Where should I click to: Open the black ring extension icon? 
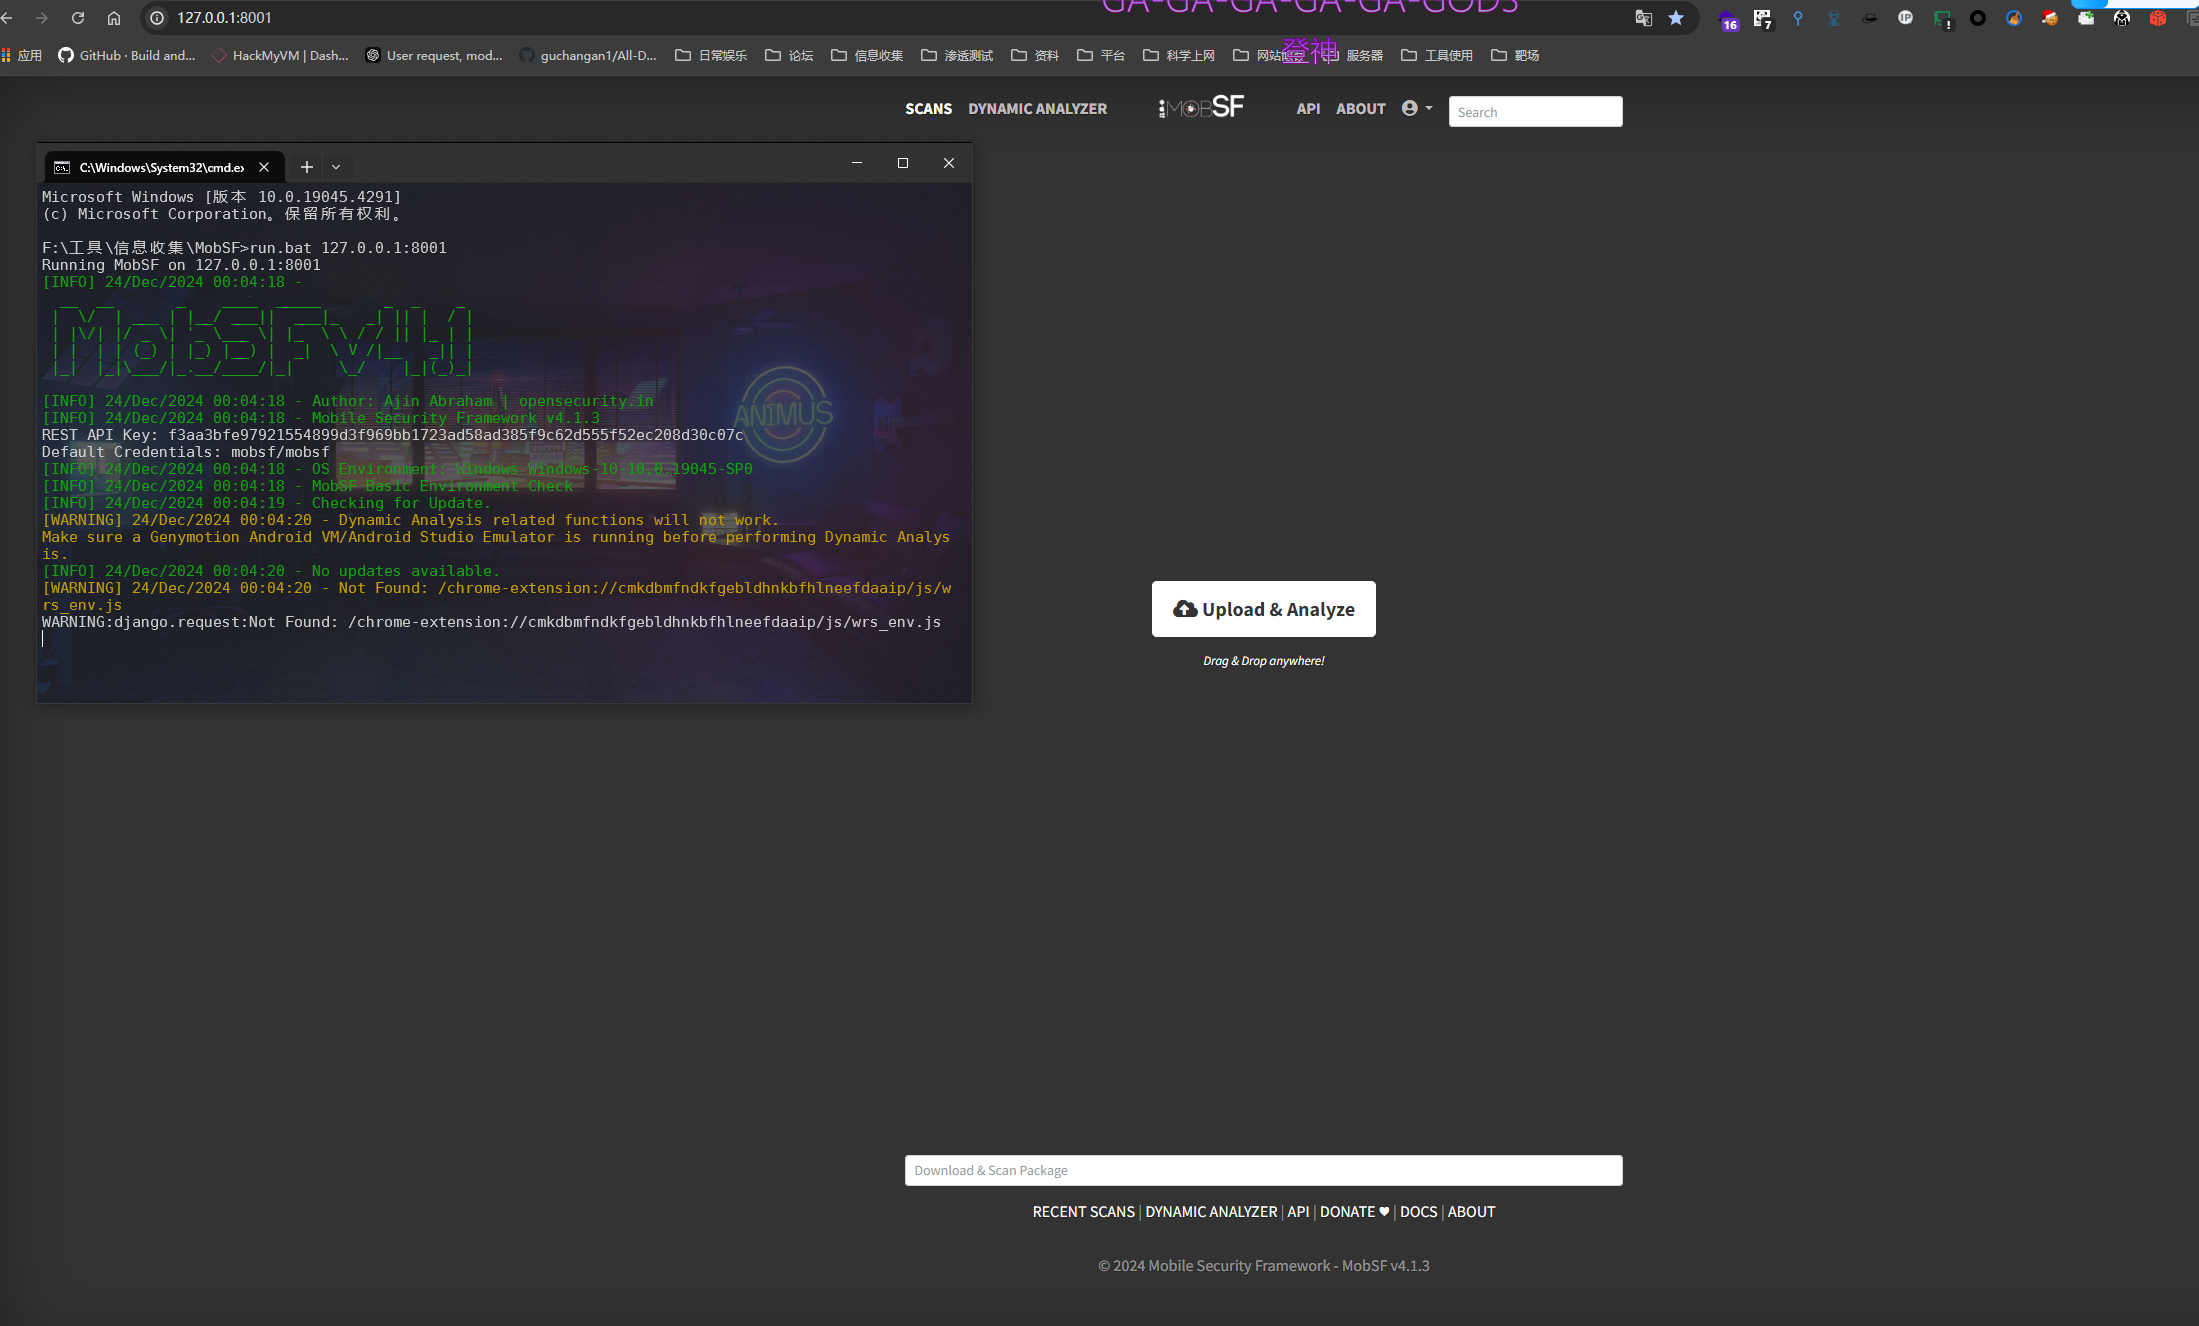pyautogui.click(x=1978, y=18)
